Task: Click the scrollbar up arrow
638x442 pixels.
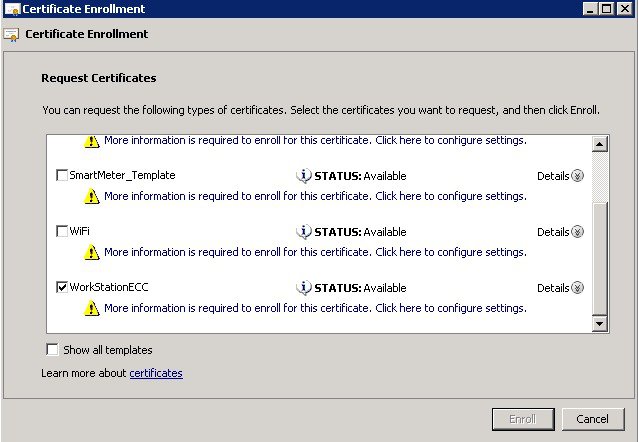Action: coord(600,144)
